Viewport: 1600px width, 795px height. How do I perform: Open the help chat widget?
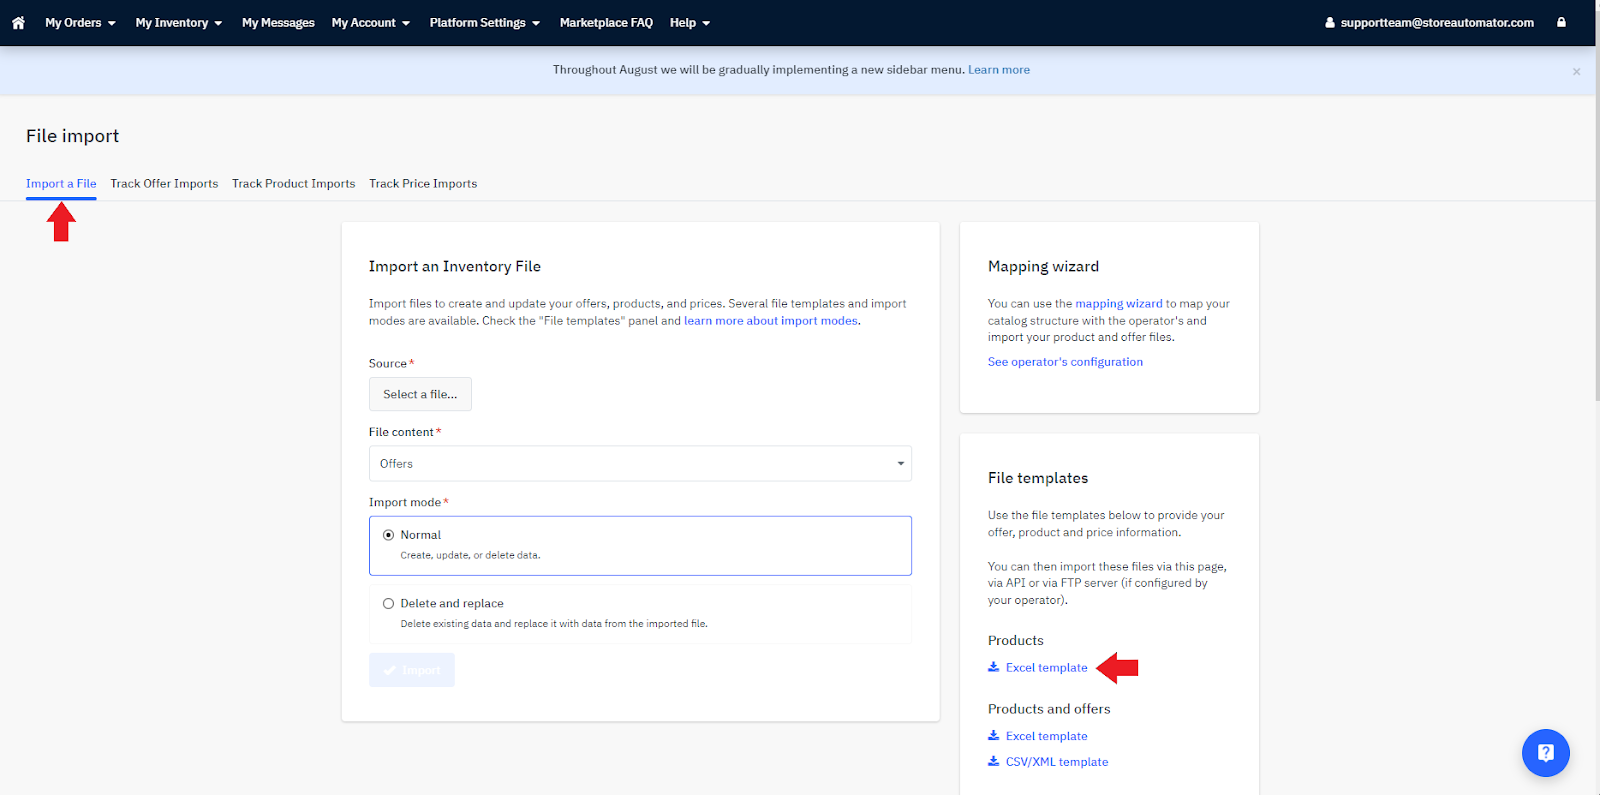tap(1545, 753)
